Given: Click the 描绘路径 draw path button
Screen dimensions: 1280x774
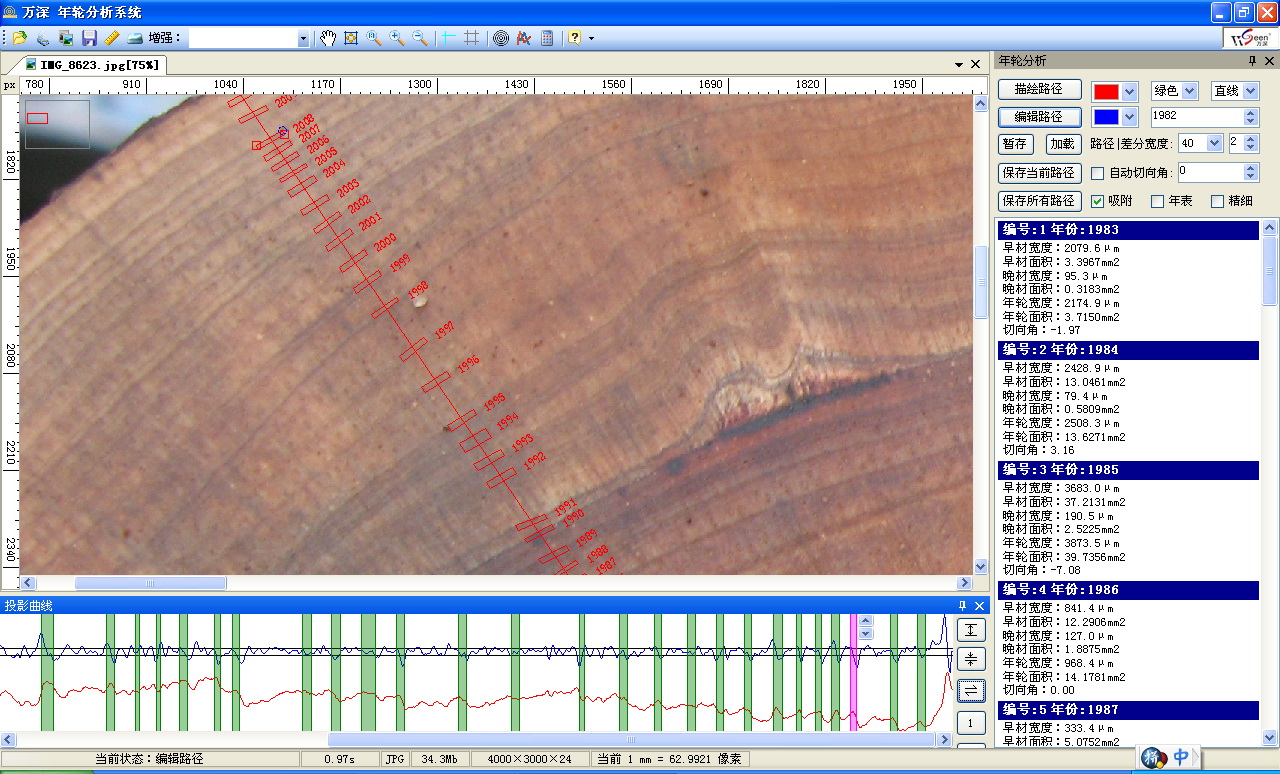Looking at the screenshot, I should click(1038, 90).
